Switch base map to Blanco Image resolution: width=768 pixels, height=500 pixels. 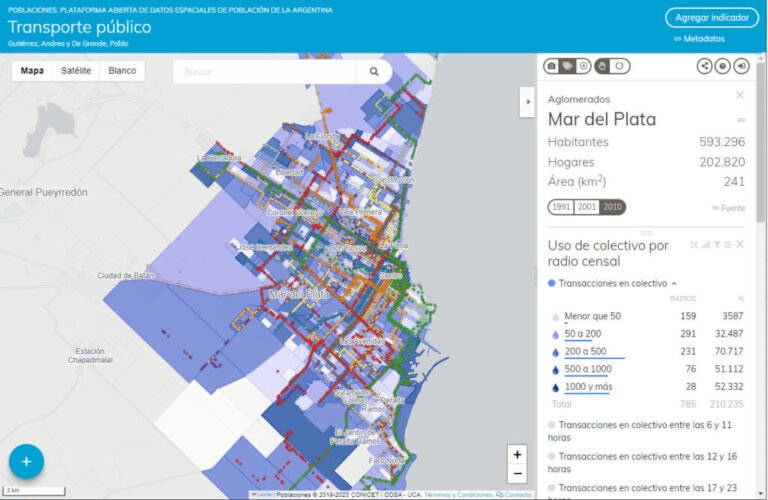122,71
